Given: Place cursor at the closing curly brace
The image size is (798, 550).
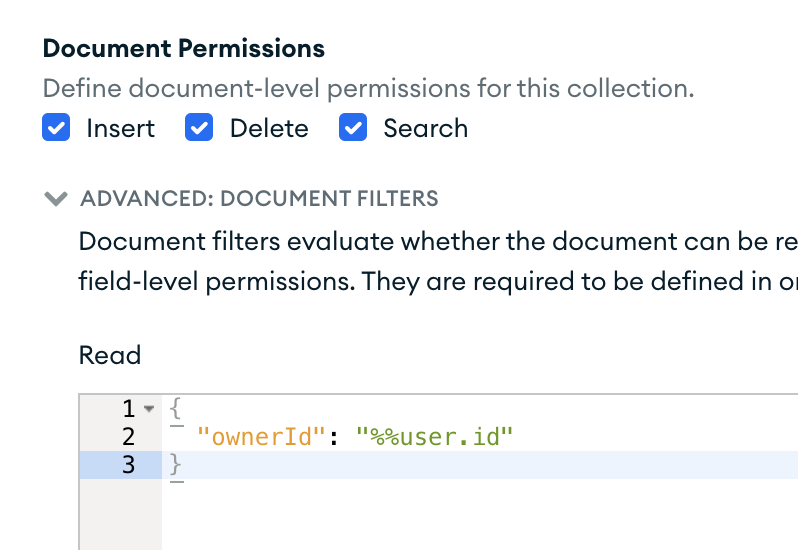Looking at the screenshot, I should 177,465.
